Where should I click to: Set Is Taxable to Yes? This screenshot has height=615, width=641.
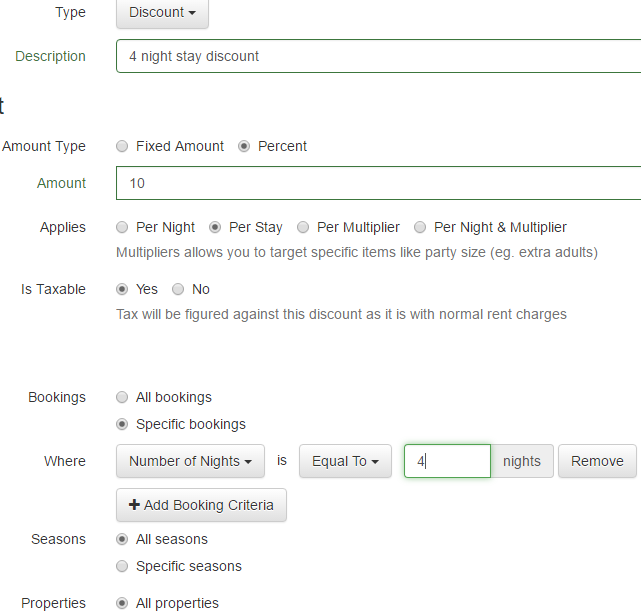(122, 289)
